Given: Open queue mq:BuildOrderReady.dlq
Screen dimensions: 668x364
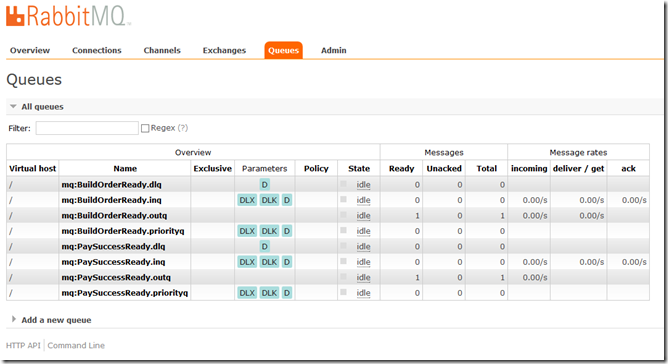Looking at the screenshot, I should click(111, 185).
